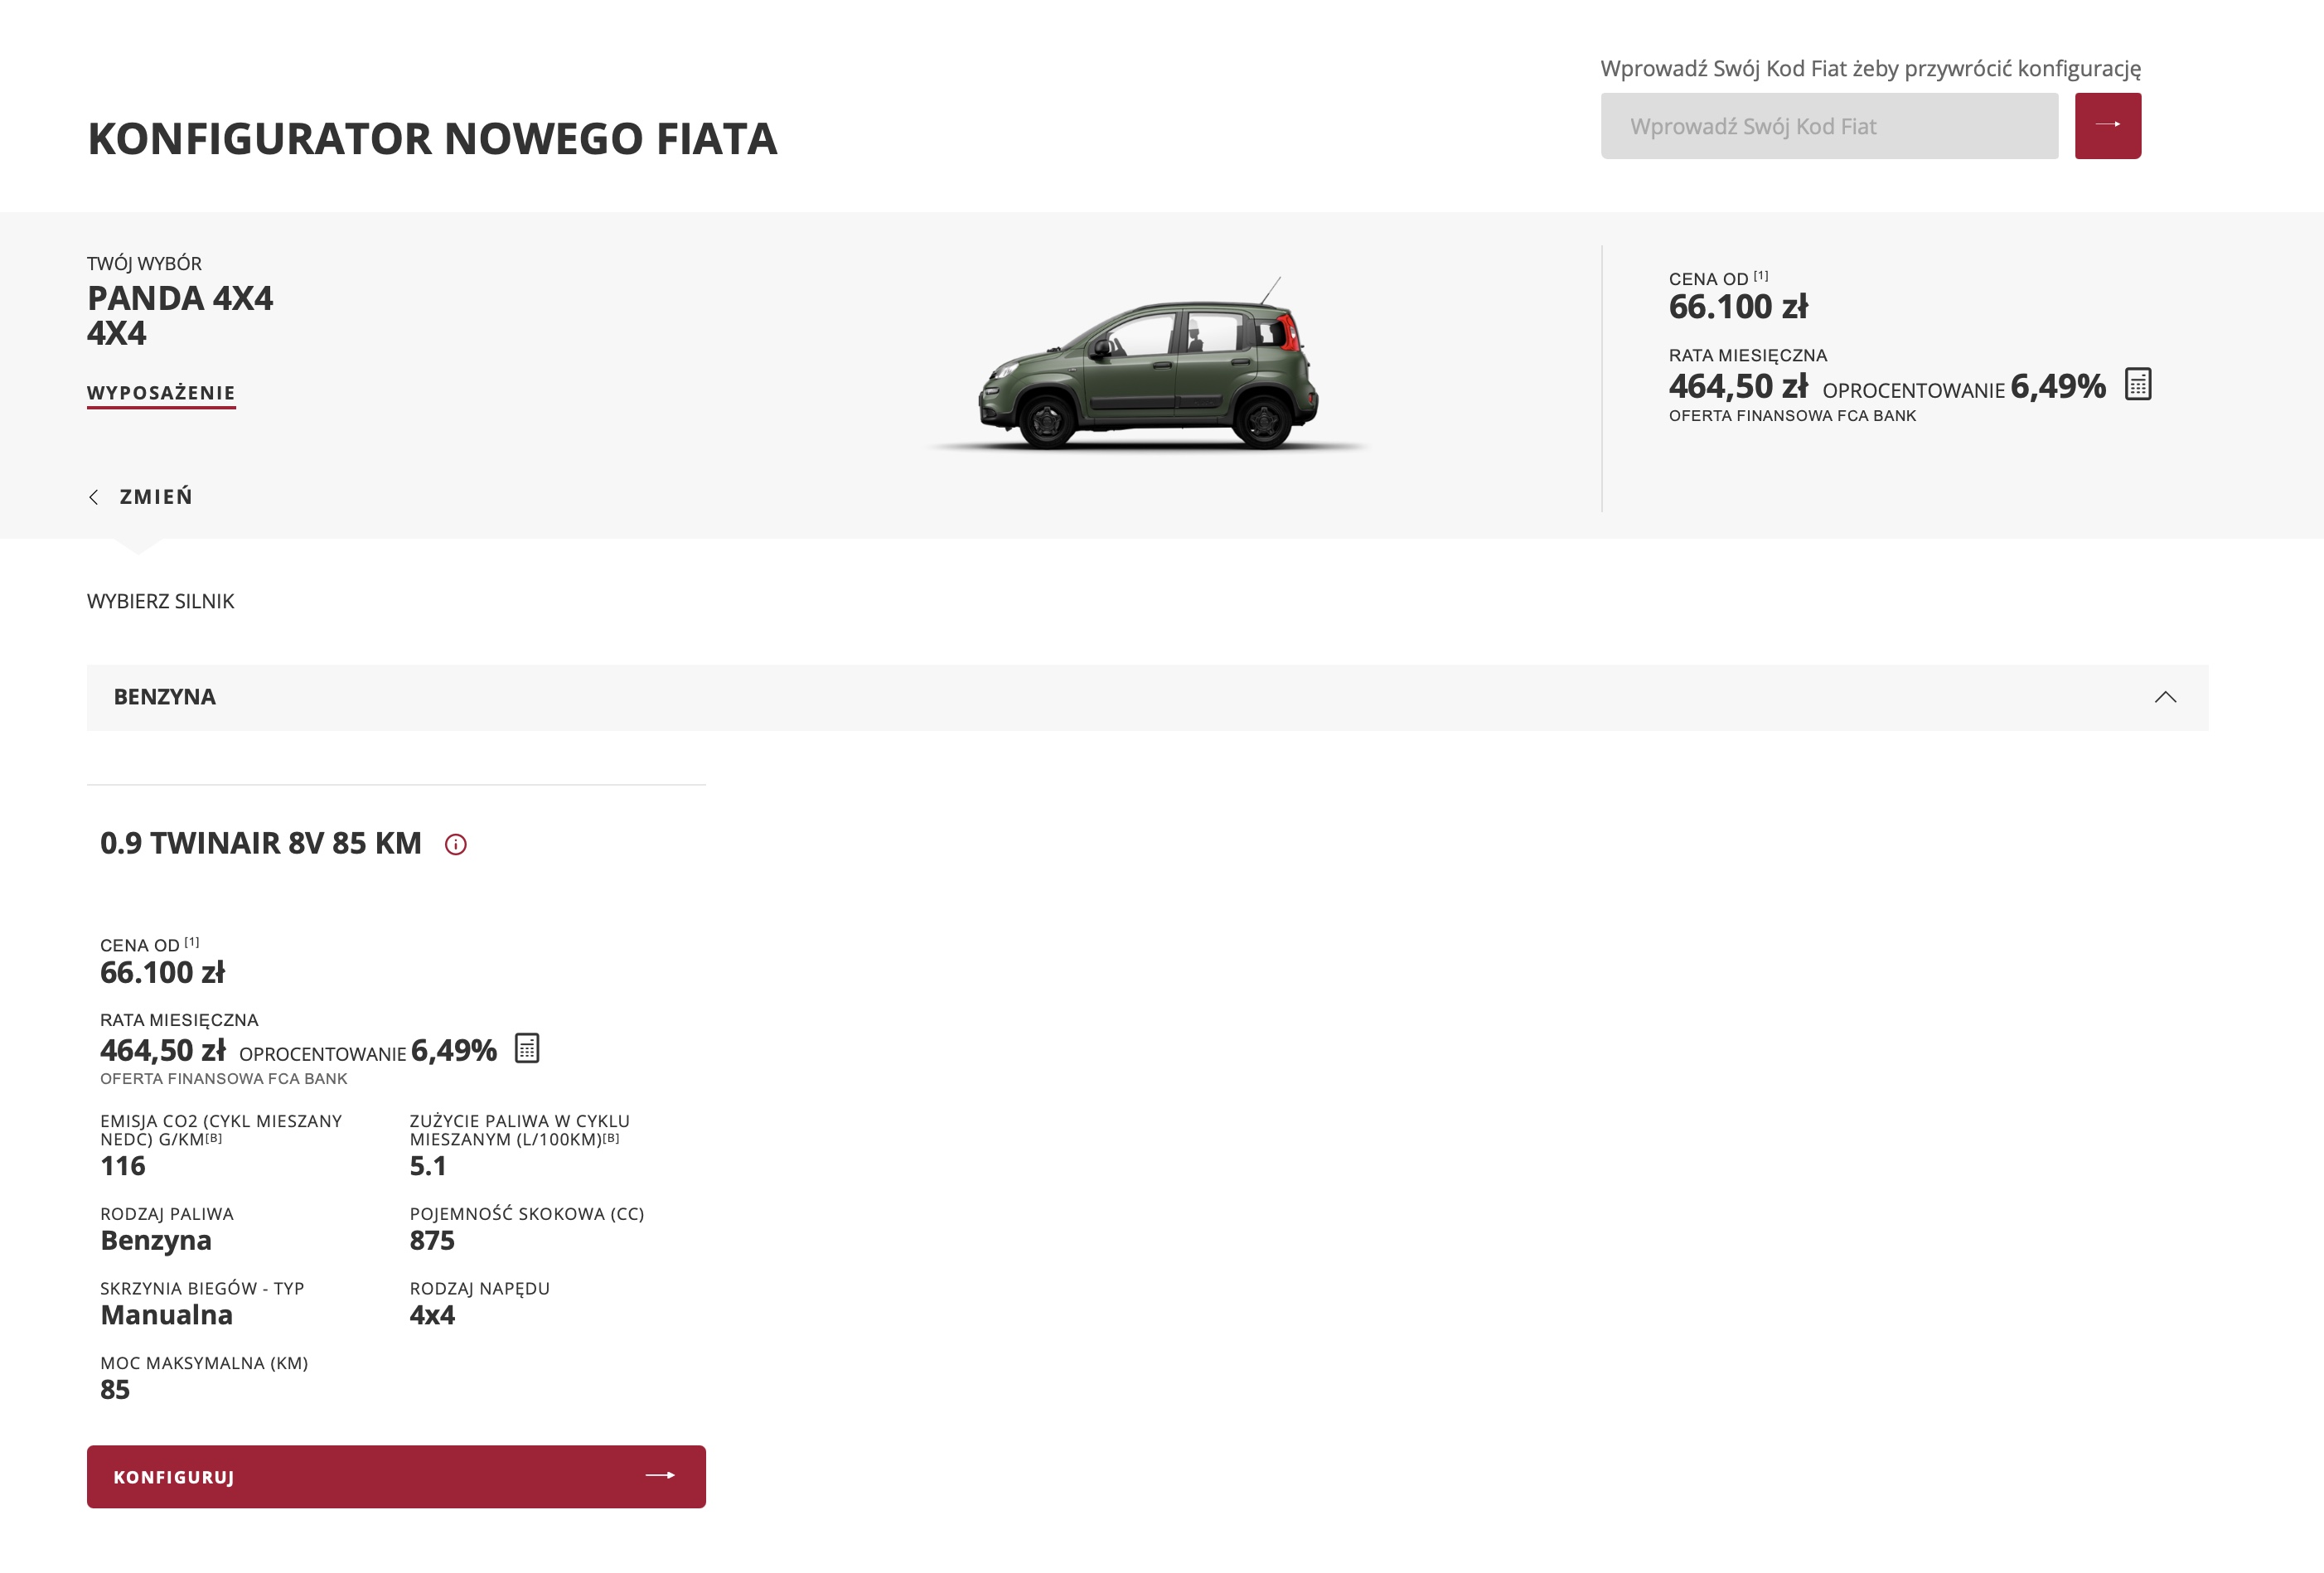Click the PANDA 4X4 model heading
The width and height of the screenshot is (2324, 1573).
coord(180,298)
